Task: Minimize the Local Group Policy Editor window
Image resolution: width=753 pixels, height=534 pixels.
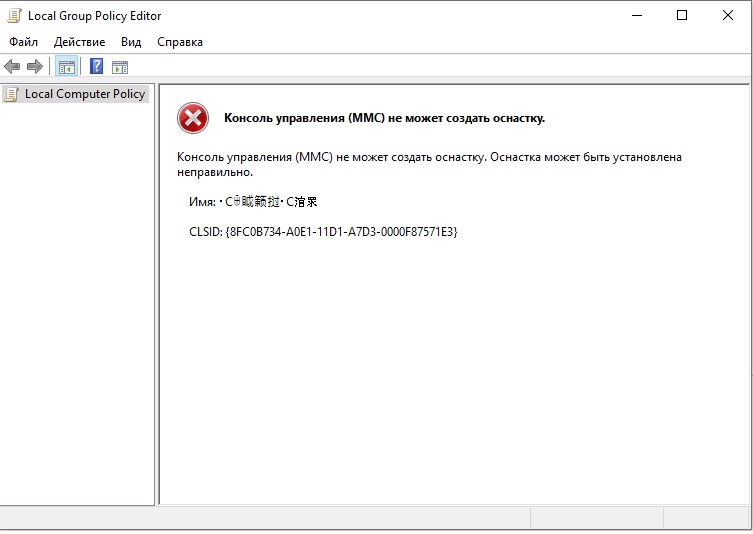Action: point(637,16)
